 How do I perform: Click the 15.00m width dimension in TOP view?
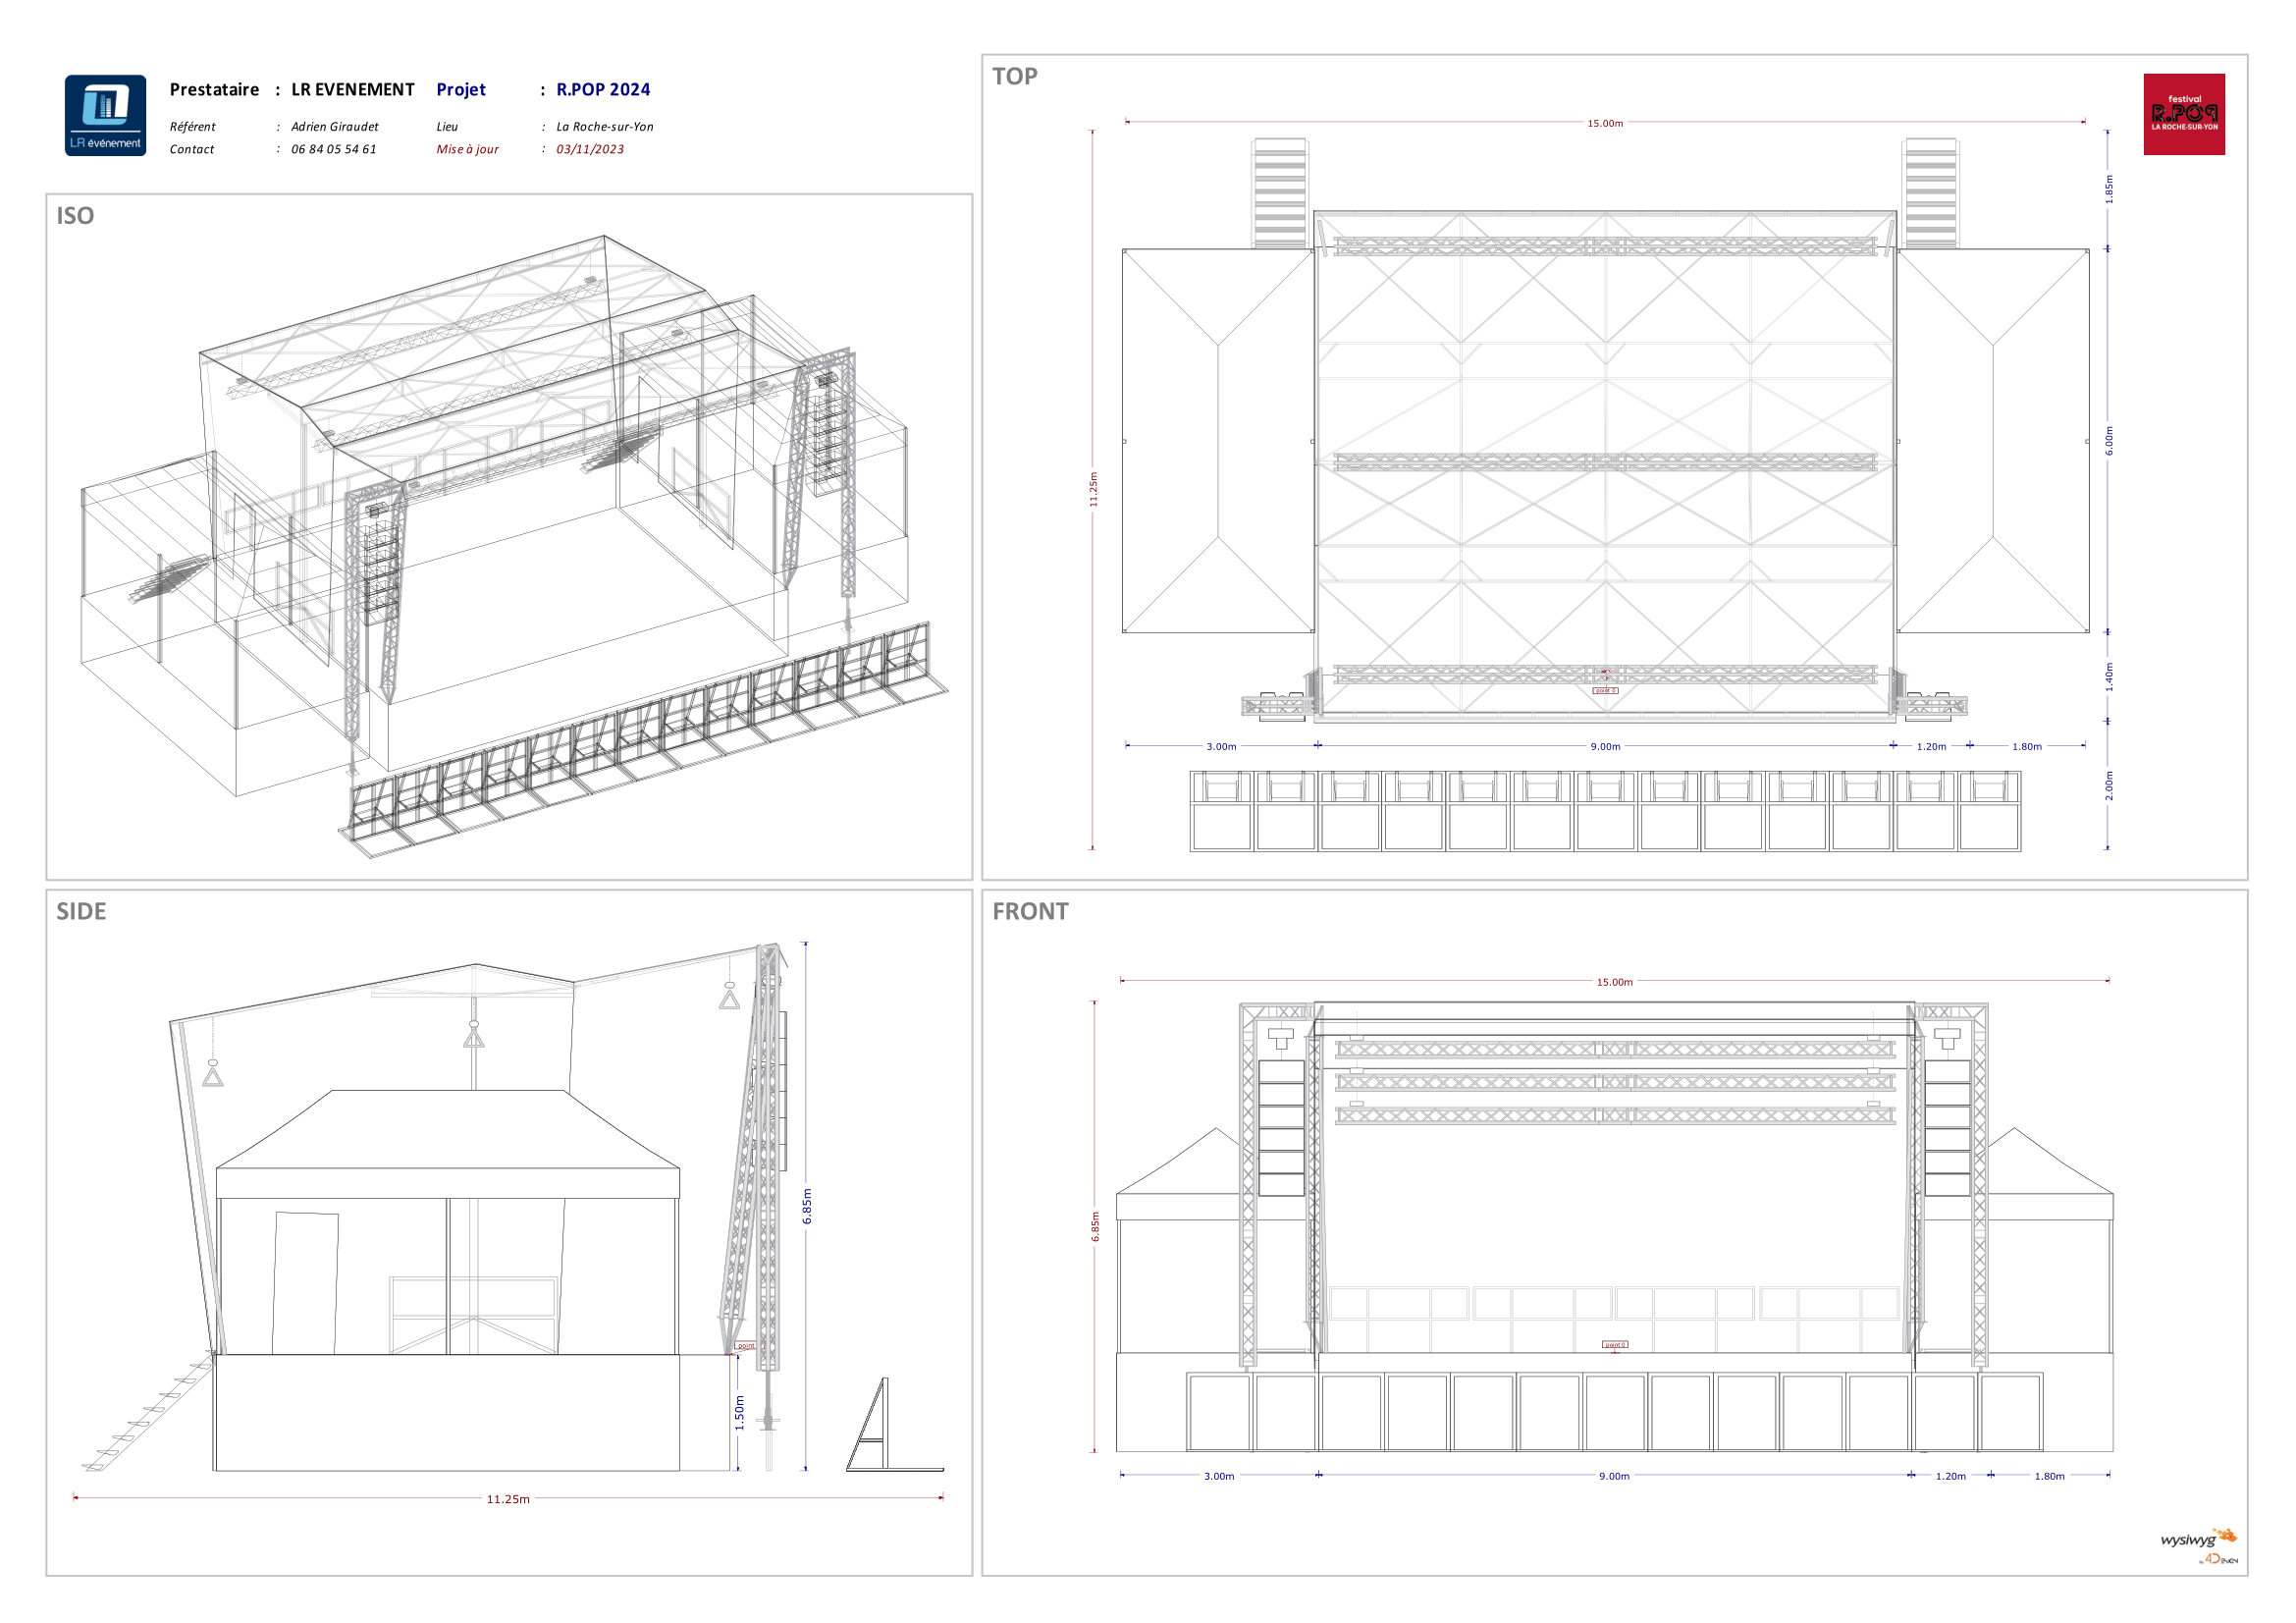(x=1605, y=124)
